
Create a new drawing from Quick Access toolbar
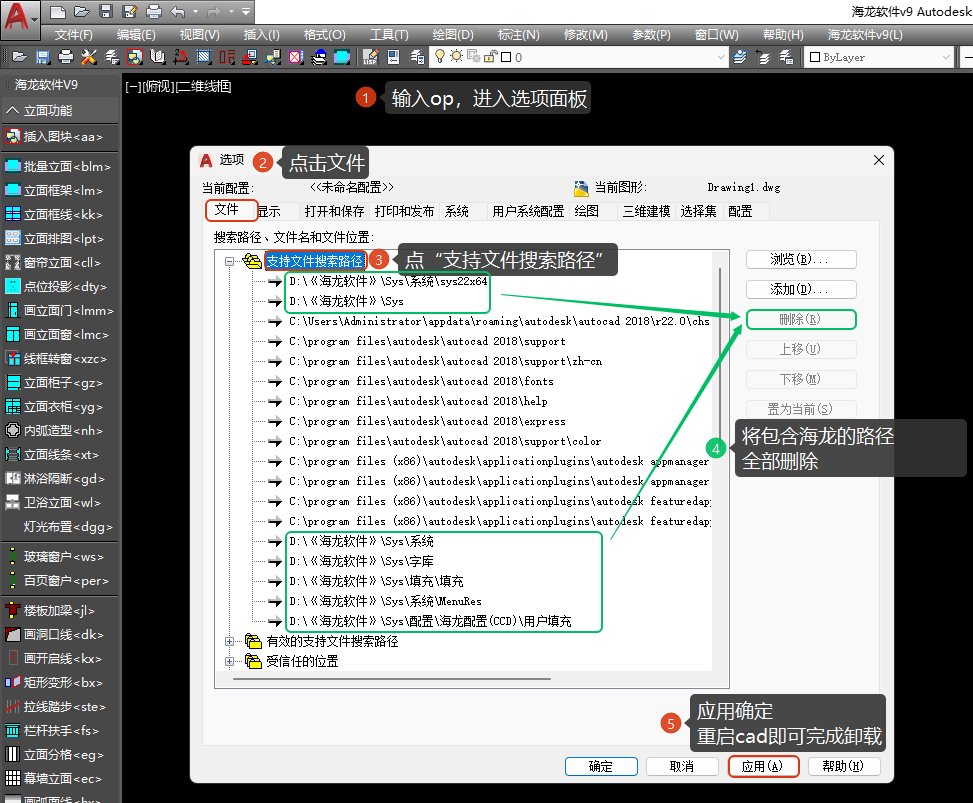coord(58,11)
